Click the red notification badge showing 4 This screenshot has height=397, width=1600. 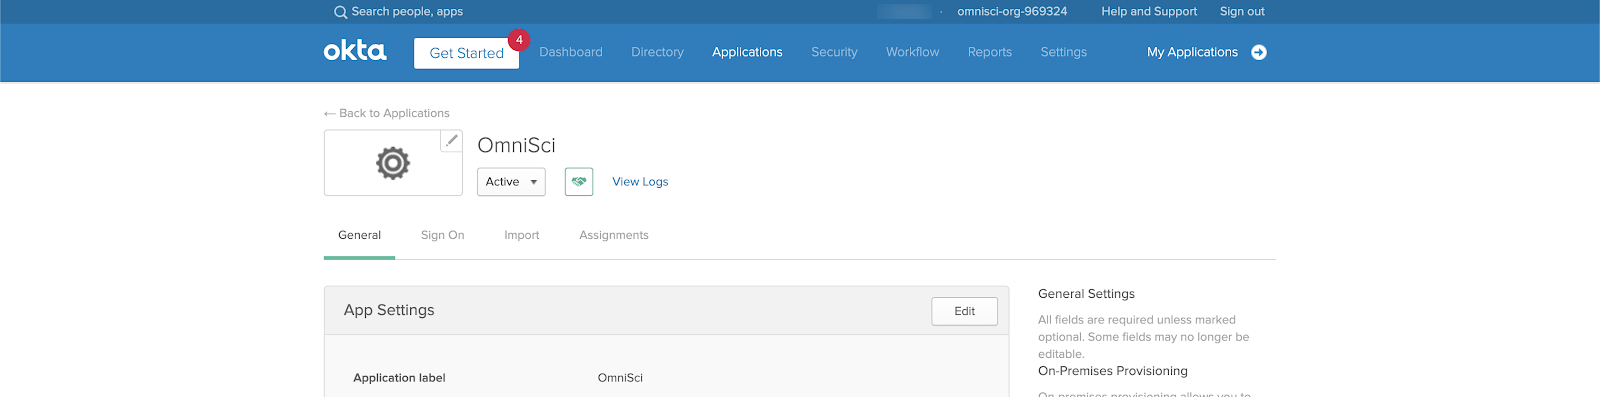(519, 40)
